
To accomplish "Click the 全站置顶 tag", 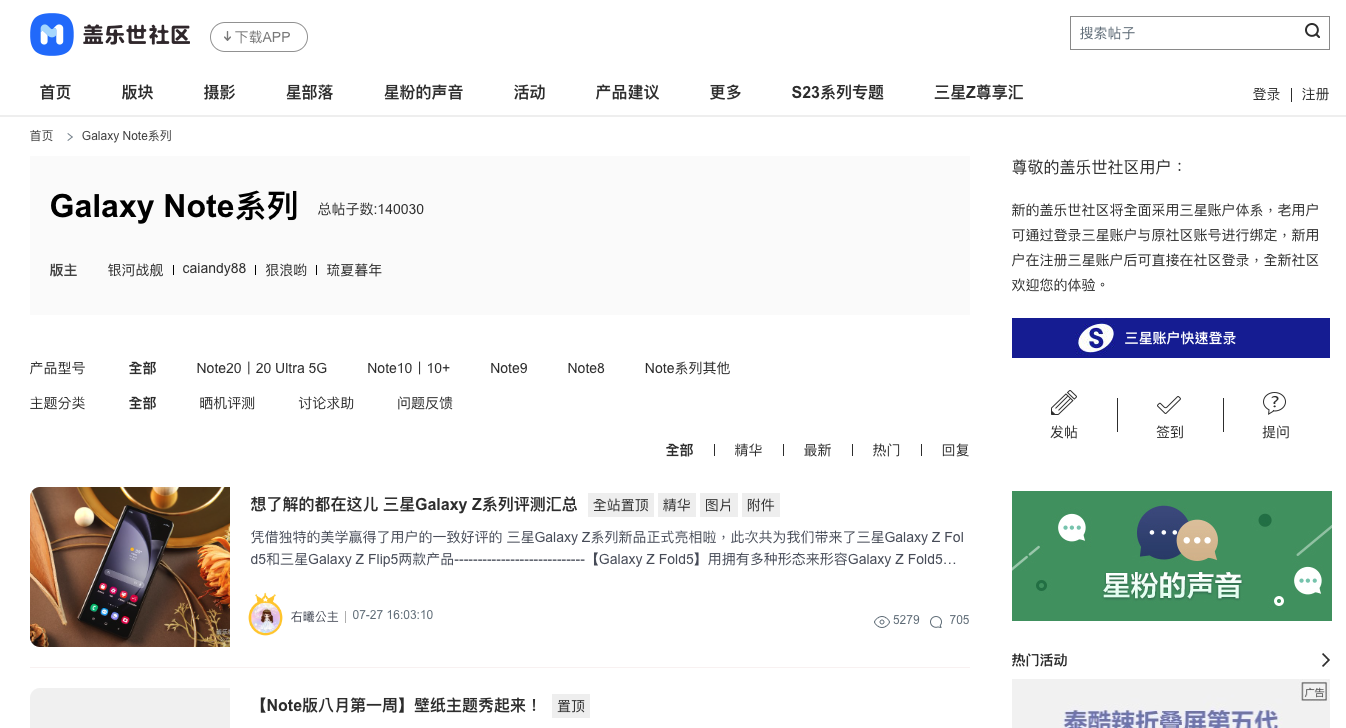I will tap(621, 505).
